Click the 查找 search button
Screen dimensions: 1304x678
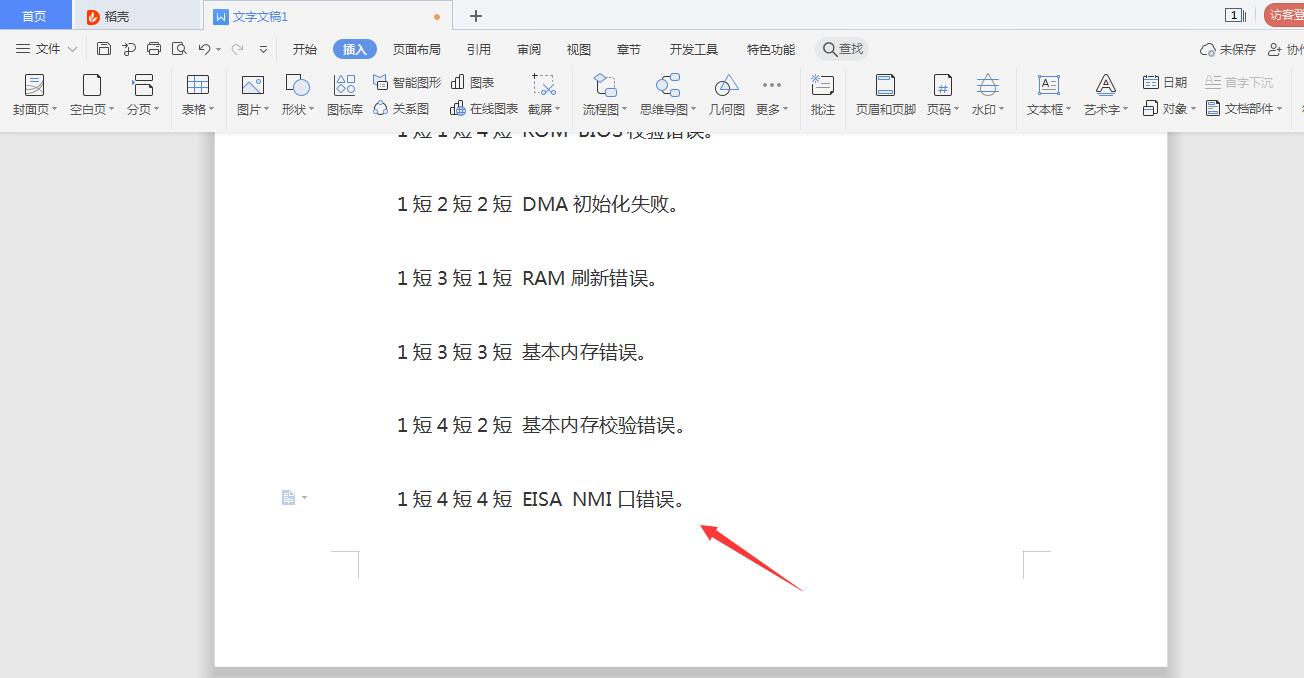(x=842, y=49)
